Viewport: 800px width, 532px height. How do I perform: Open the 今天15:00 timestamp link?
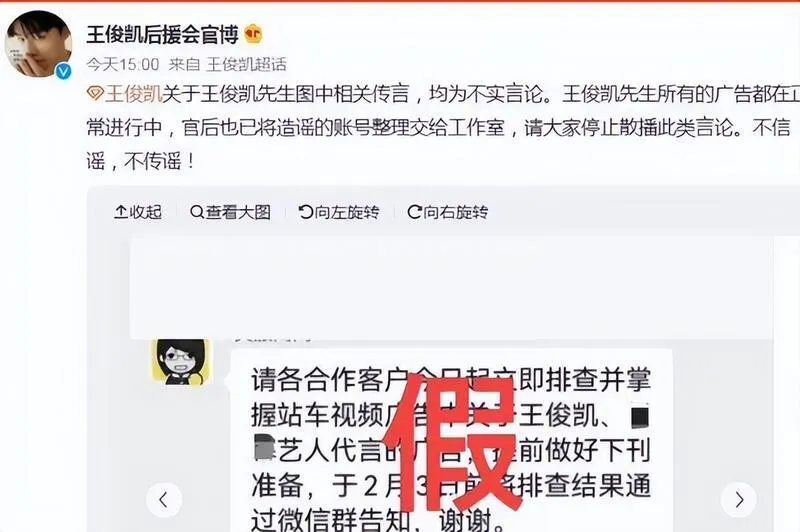[x=123, y=64]
